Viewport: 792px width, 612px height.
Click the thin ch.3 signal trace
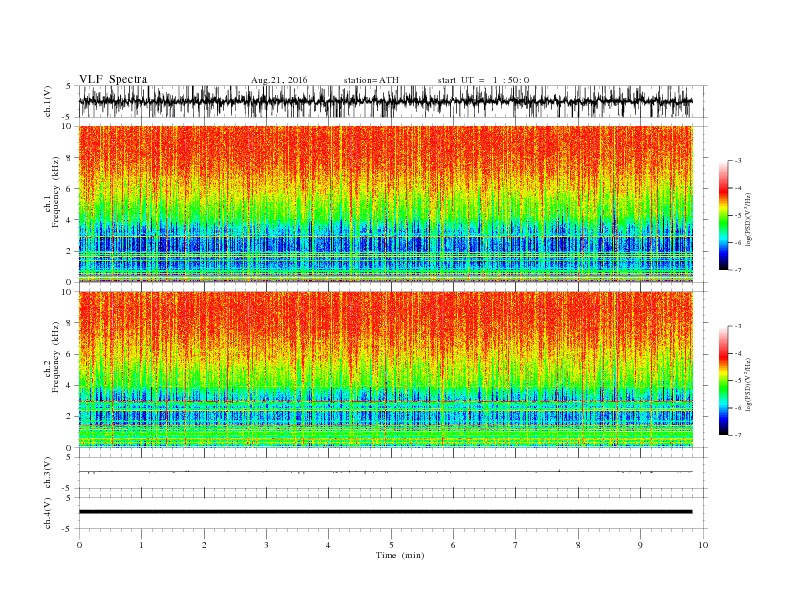(385, 472)
